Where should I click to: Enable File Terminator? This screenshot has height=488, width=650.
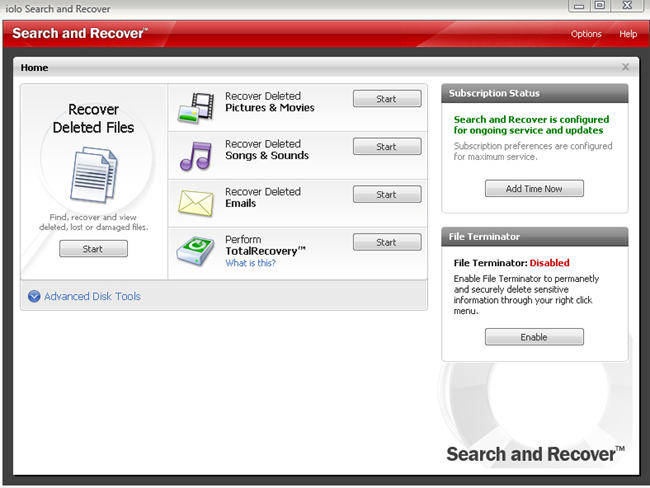pos(534,337)
